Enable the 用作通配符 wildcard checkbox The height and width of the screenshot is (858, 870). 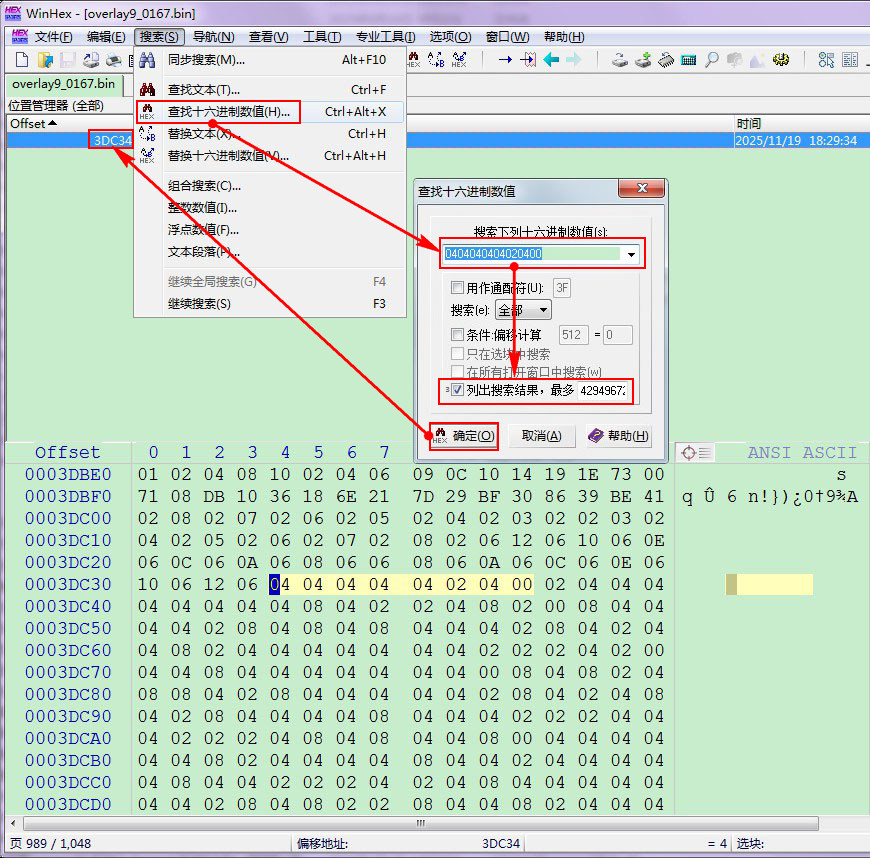click(x=457, y=288)
